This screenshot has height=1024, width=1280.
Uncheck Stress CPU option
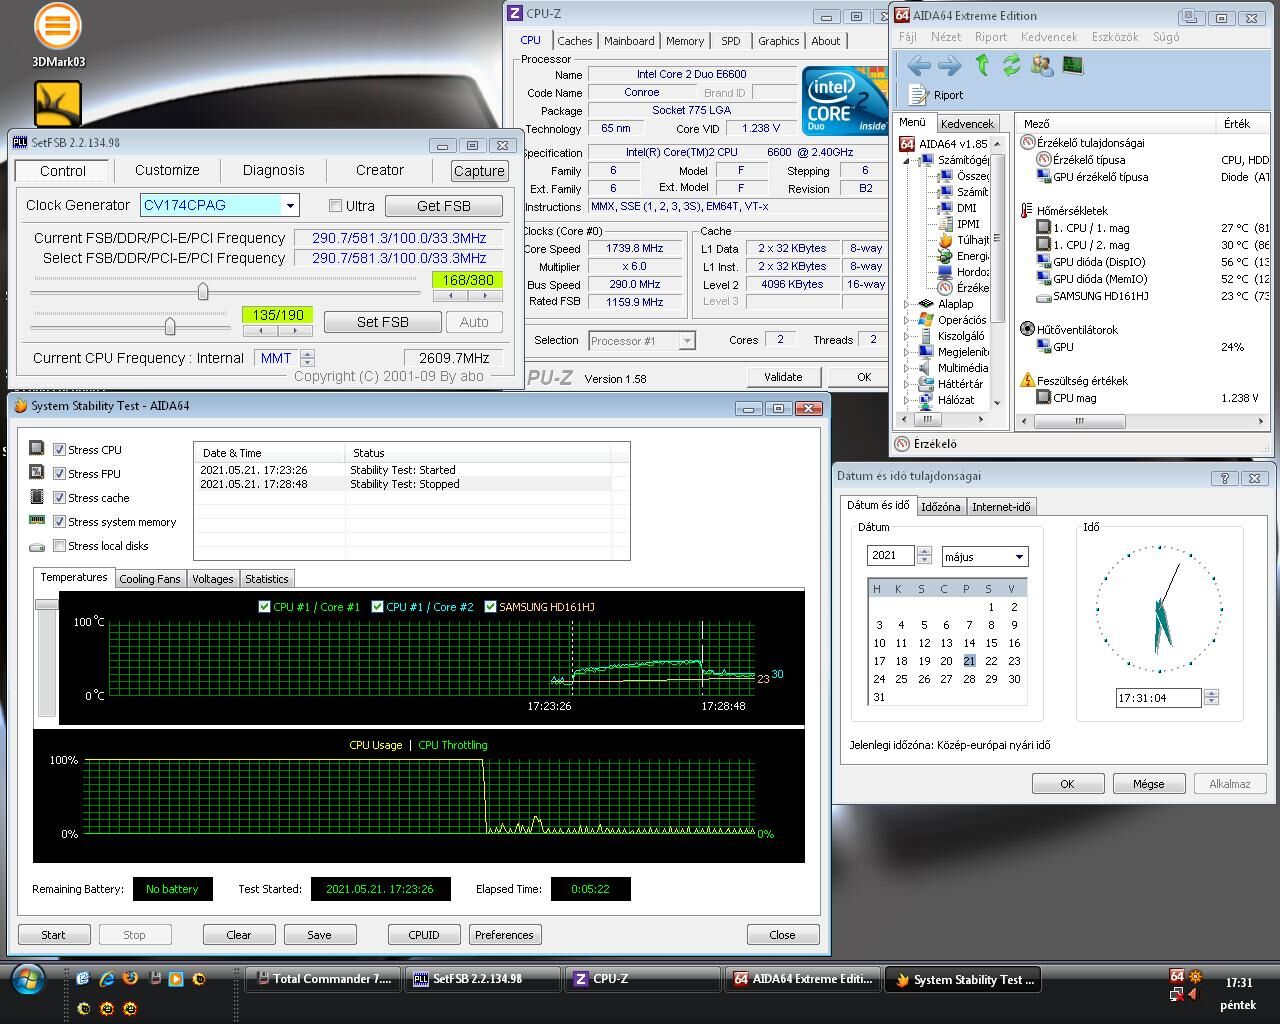point(60,450)
